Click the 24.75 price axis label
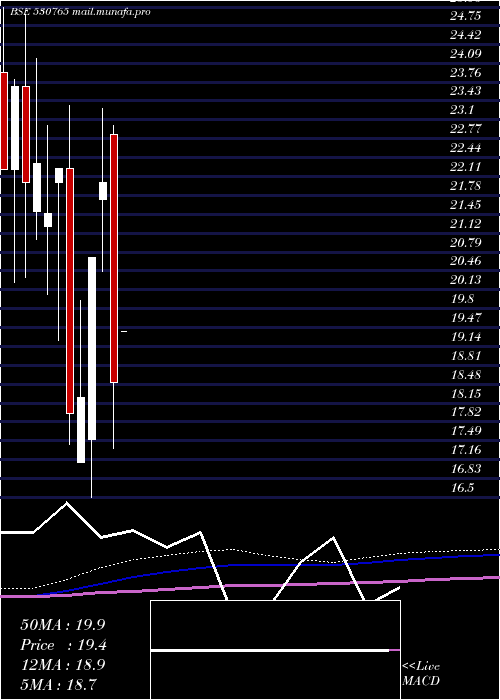500x700 pixels. 466,16
